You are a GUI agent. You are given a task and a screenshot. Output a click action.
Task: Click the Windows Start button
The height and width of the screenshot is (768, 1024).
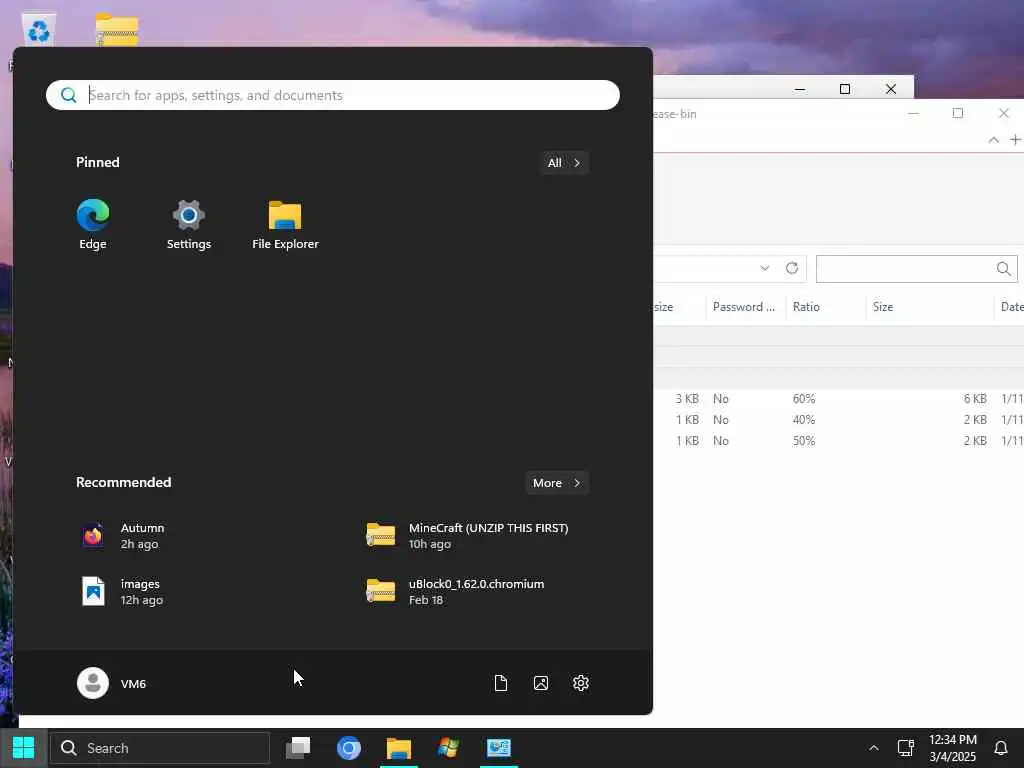pos(24,748)
